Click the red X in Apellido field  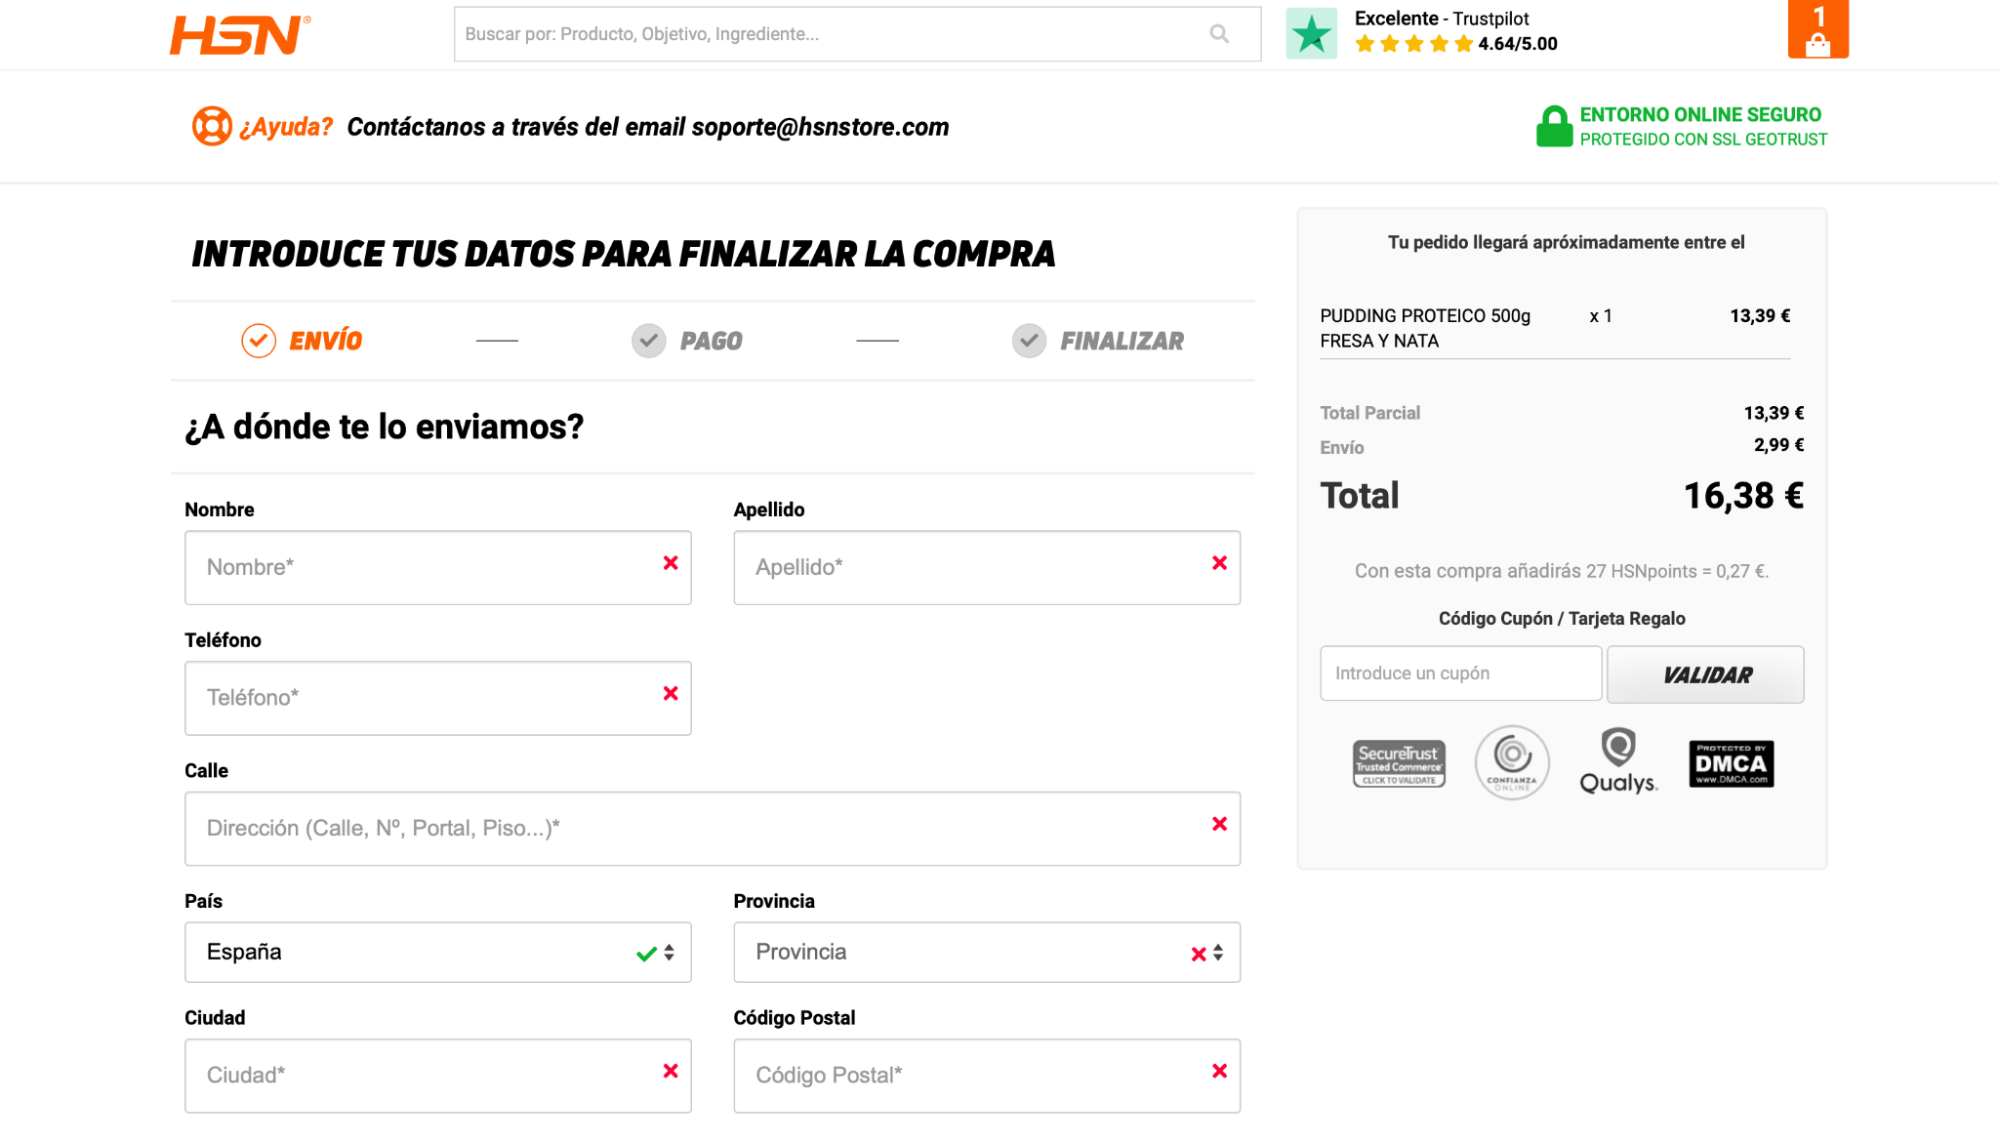1219,563
